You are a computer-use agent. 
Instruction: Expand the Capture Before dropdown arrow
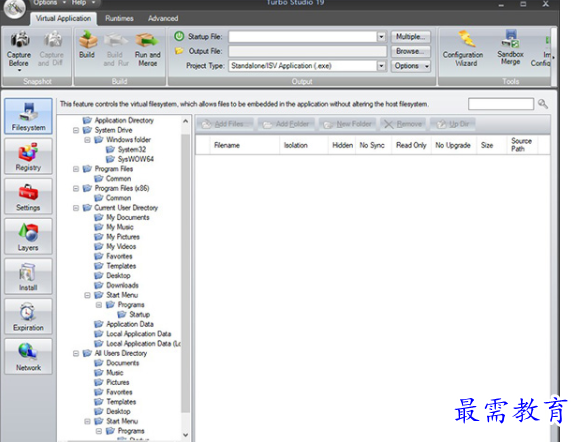pyautogui.click(x=19, y=70)
